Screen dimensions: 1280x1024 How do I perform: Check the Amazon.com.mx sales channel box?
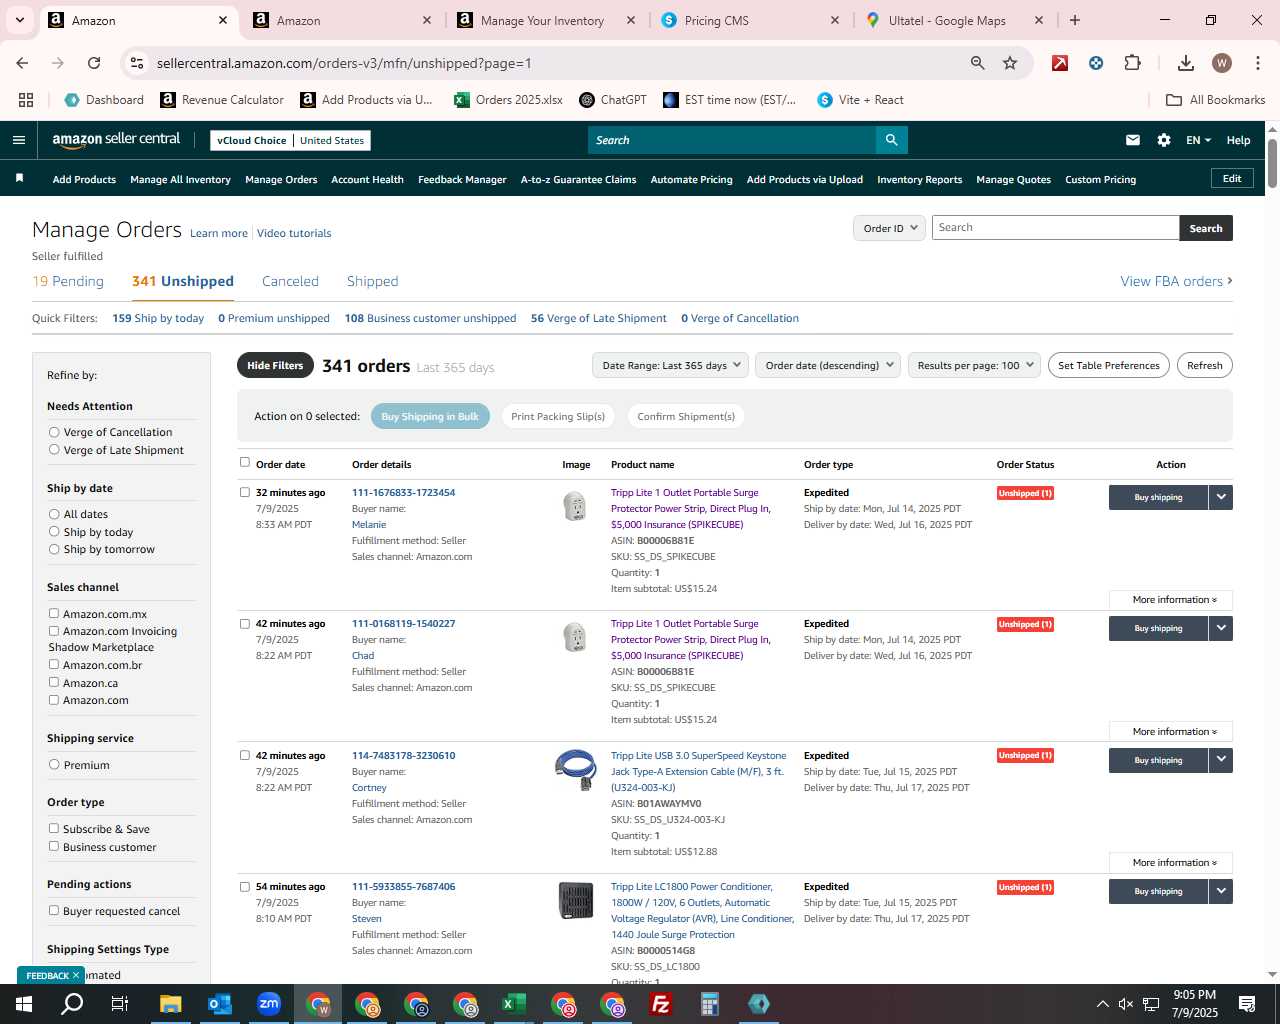tap(54, 613)
